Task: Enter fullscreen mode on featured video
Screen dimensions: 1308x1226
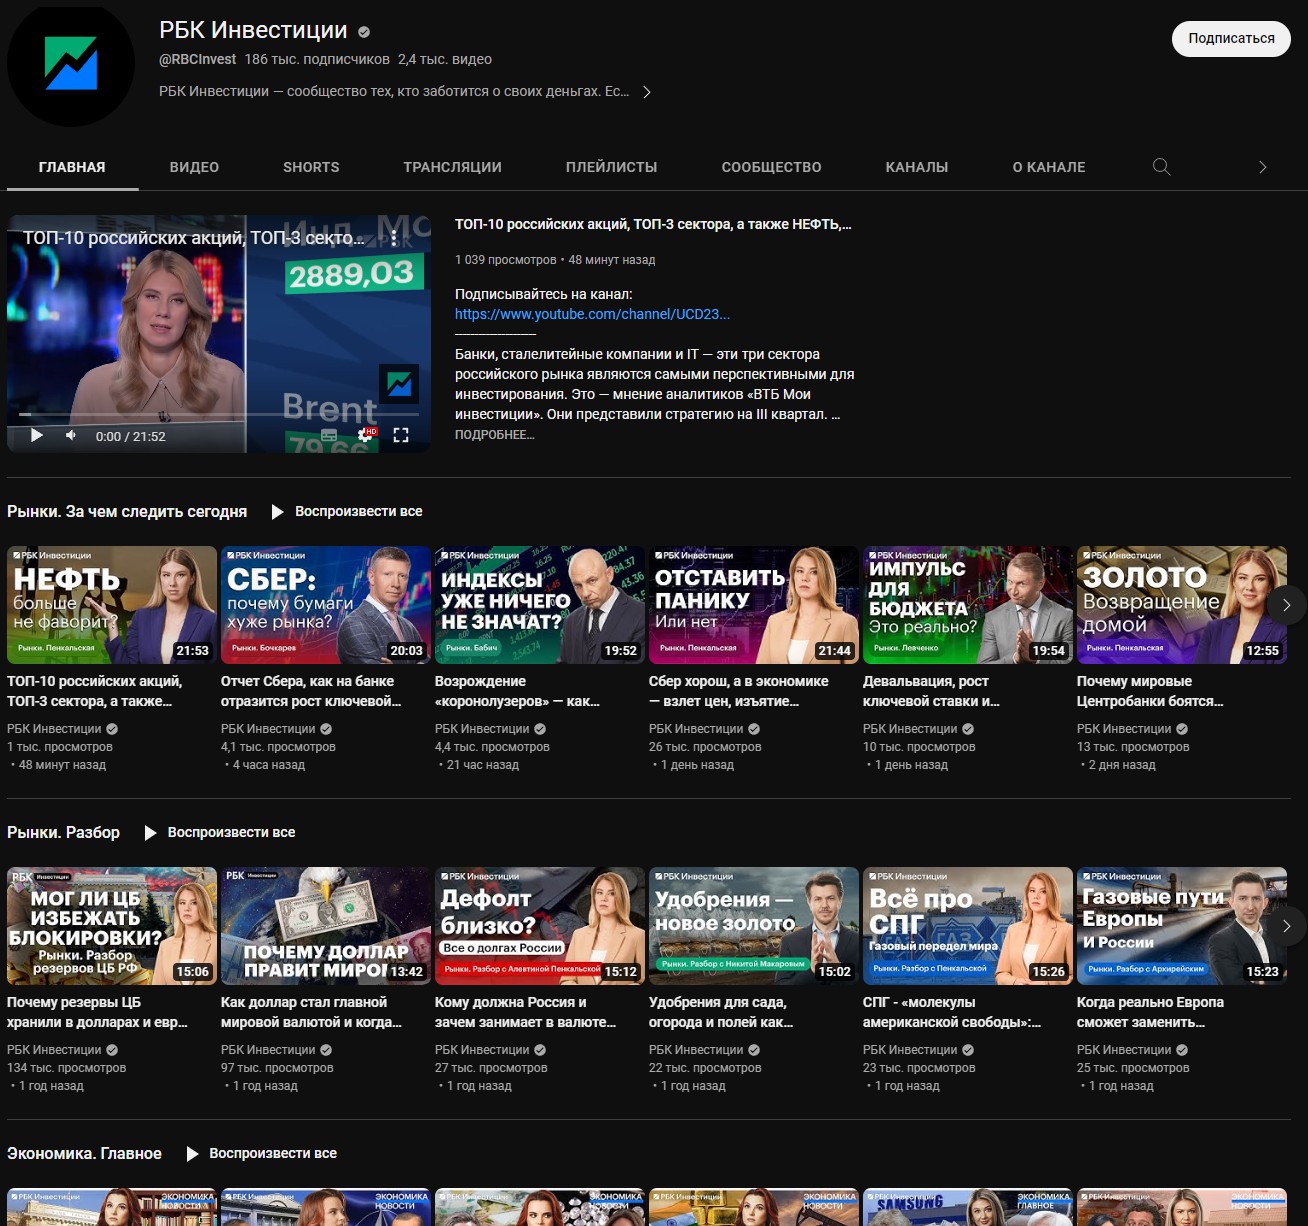Action: [x=401, y=435]
